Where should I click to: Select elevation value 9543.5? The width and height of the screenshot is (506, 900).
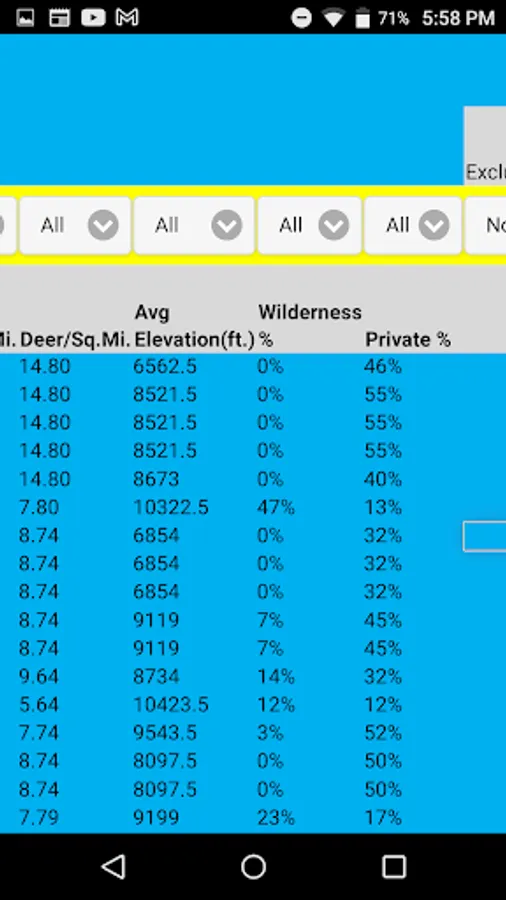coord(165,732)
